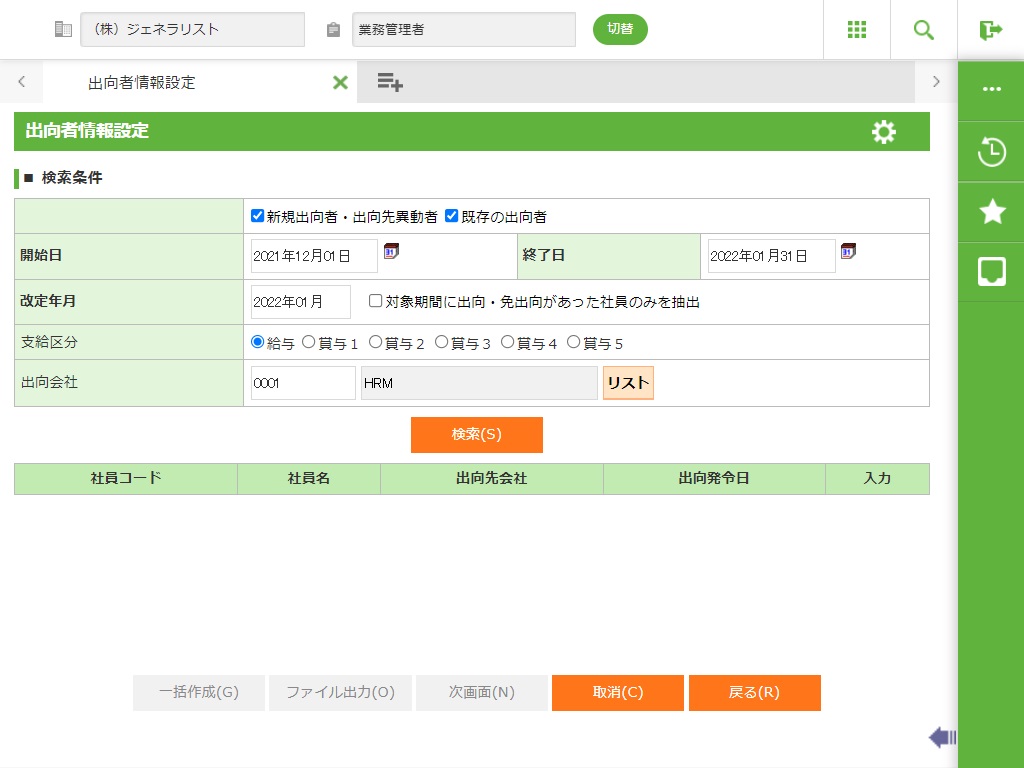The height and width of the screenshot is (768, 1024).
Task: Open the apps grid menu icon
Action: [x=857, y=29]
